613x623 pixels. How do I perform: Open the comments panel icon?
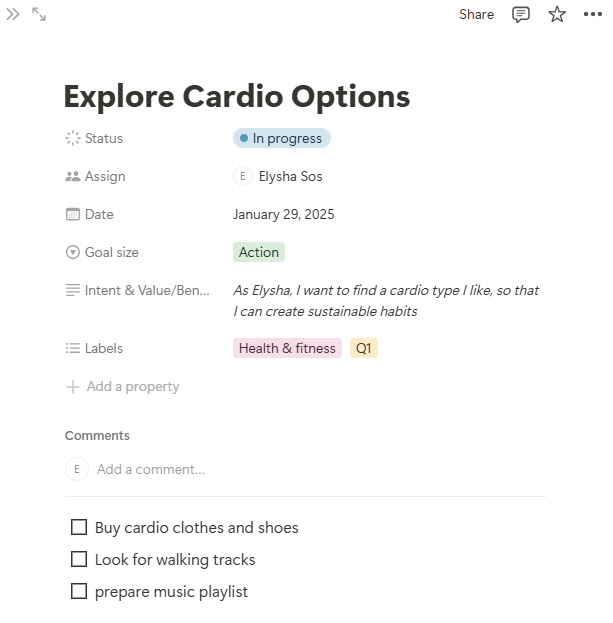521,14
